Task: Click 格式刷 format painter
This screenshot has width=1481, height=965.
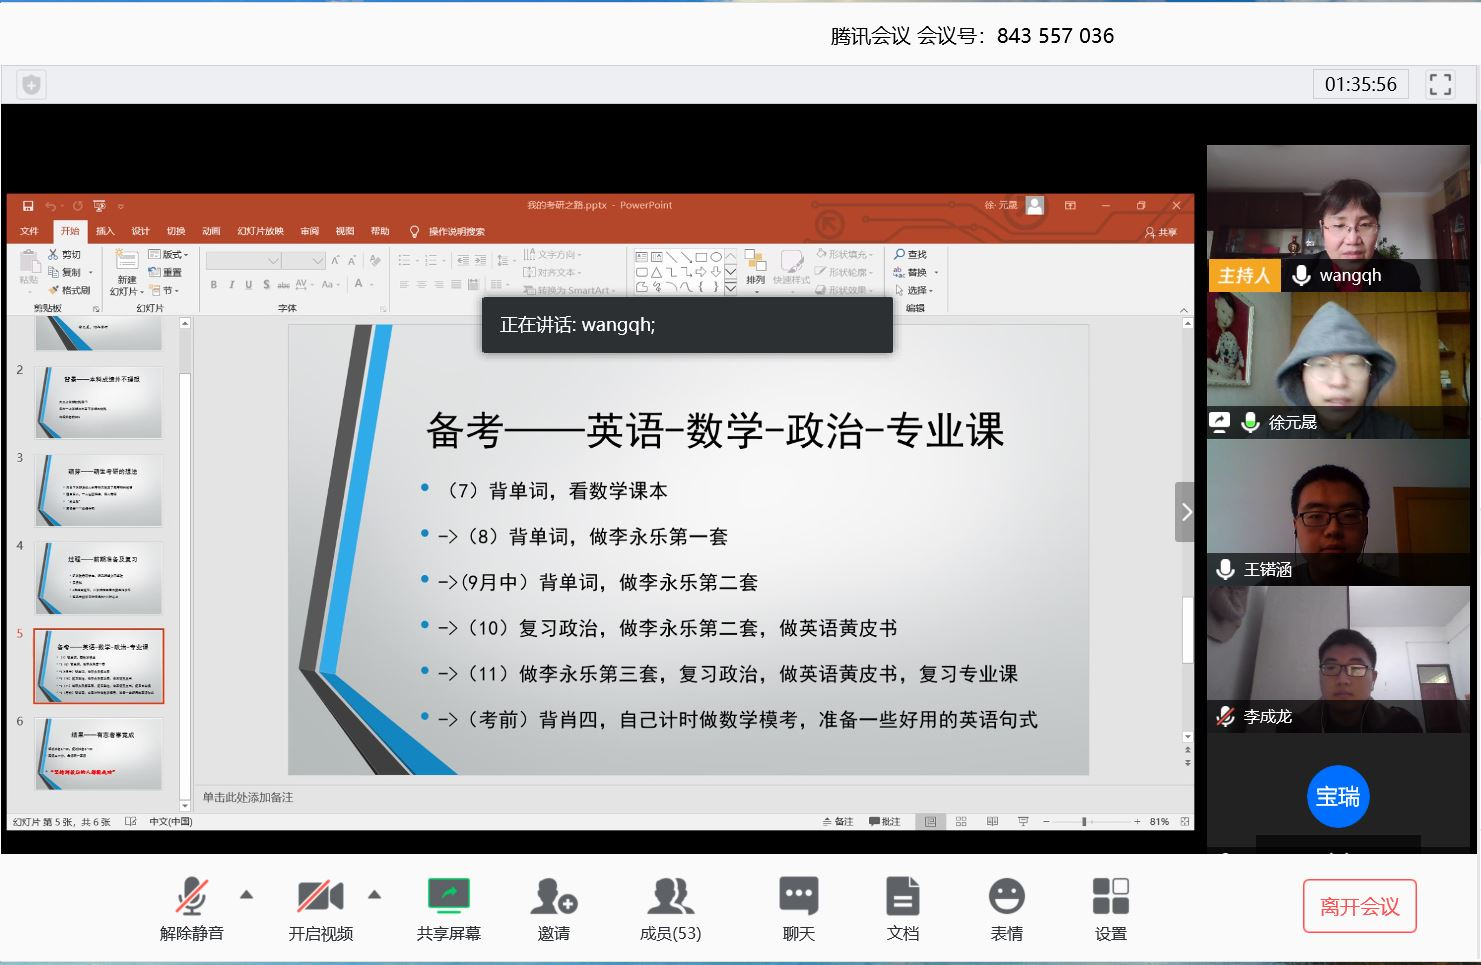Action: 69,290
